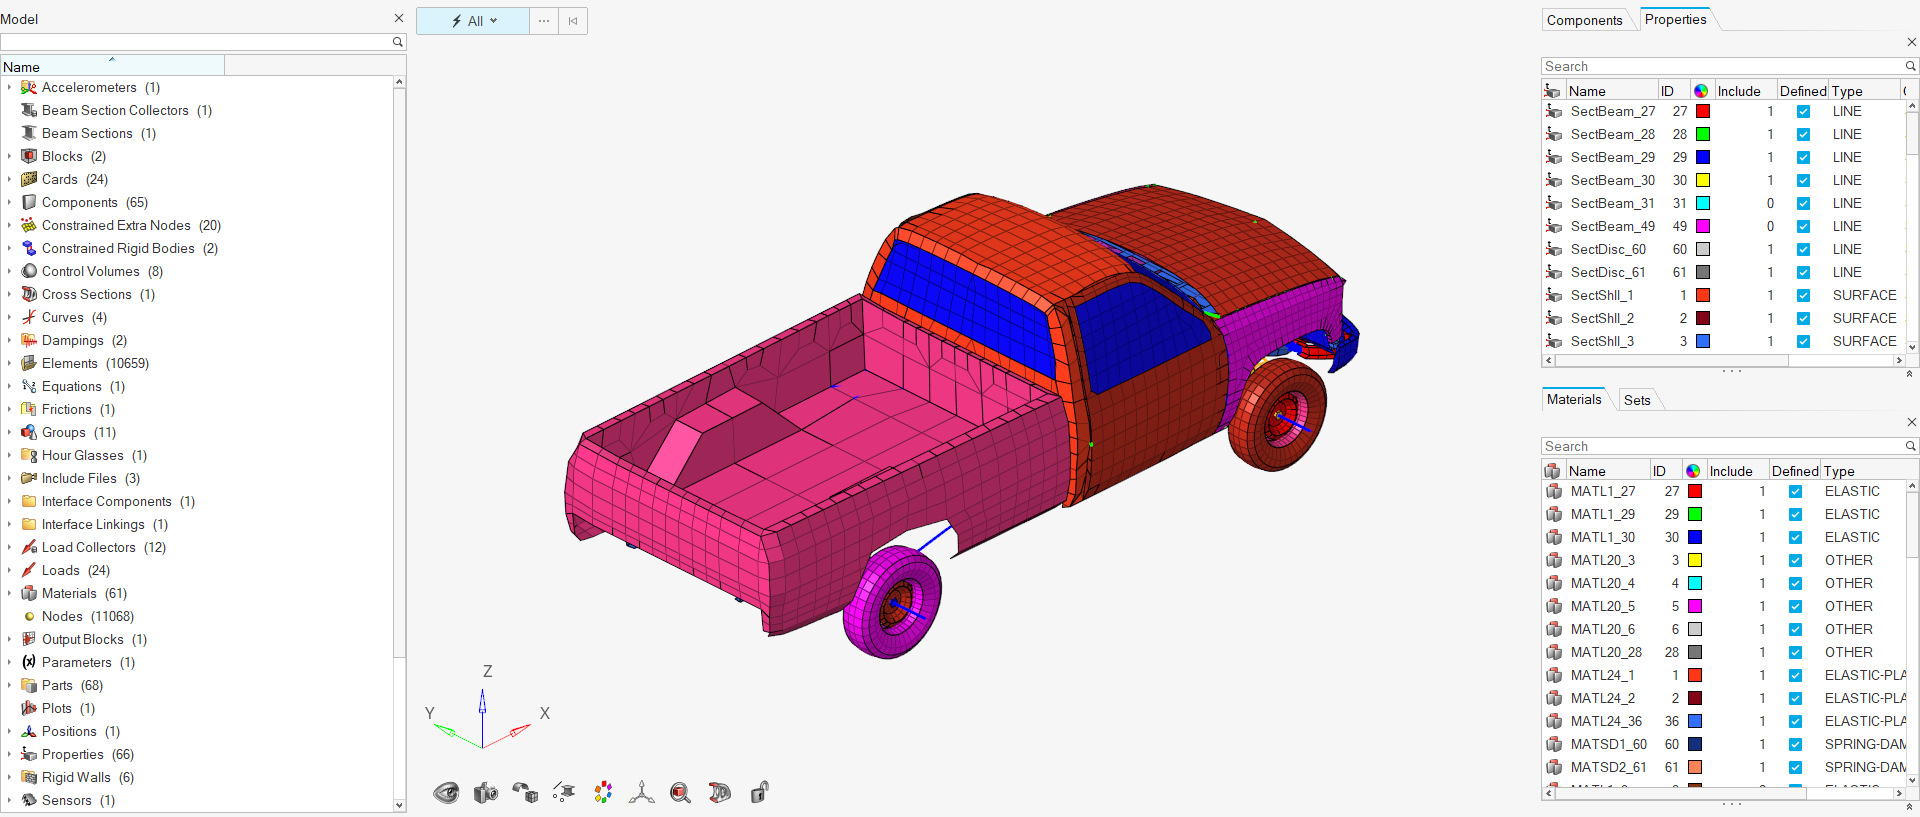The image size is (1920, 817).
Task: Click the Frictions icon in the model tree
Action: coord(29,410)
